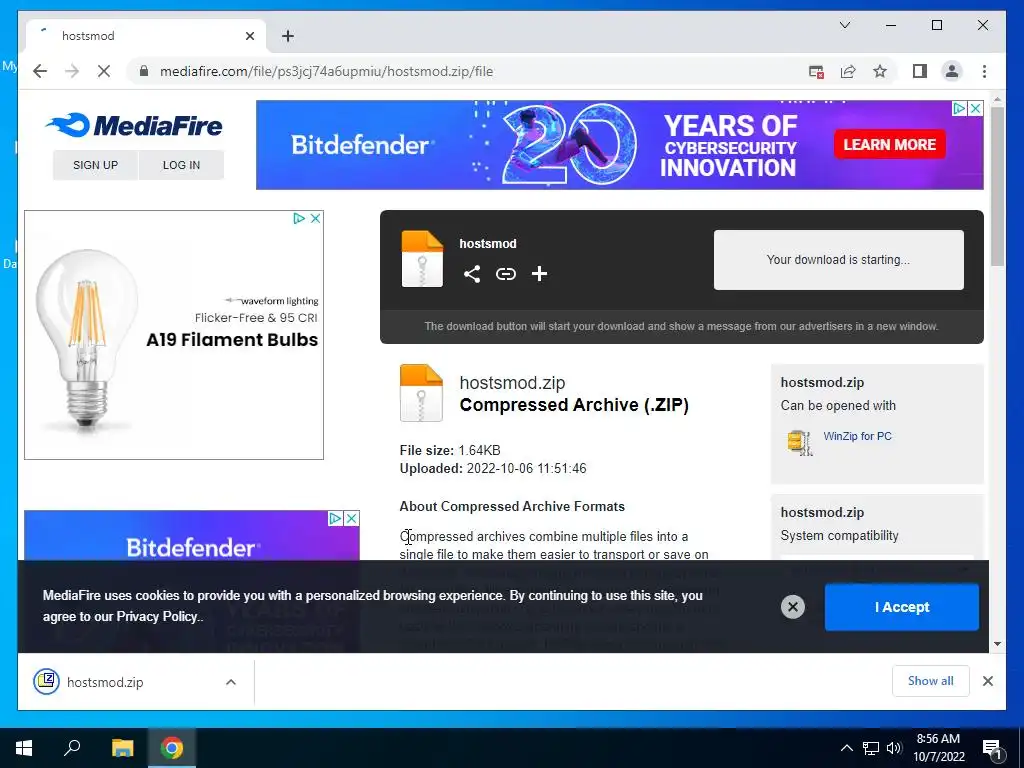The width and height of the screenshot is (1024, 768).
Task: Open the Chrome tab search chevron
Action: [844, 25]
